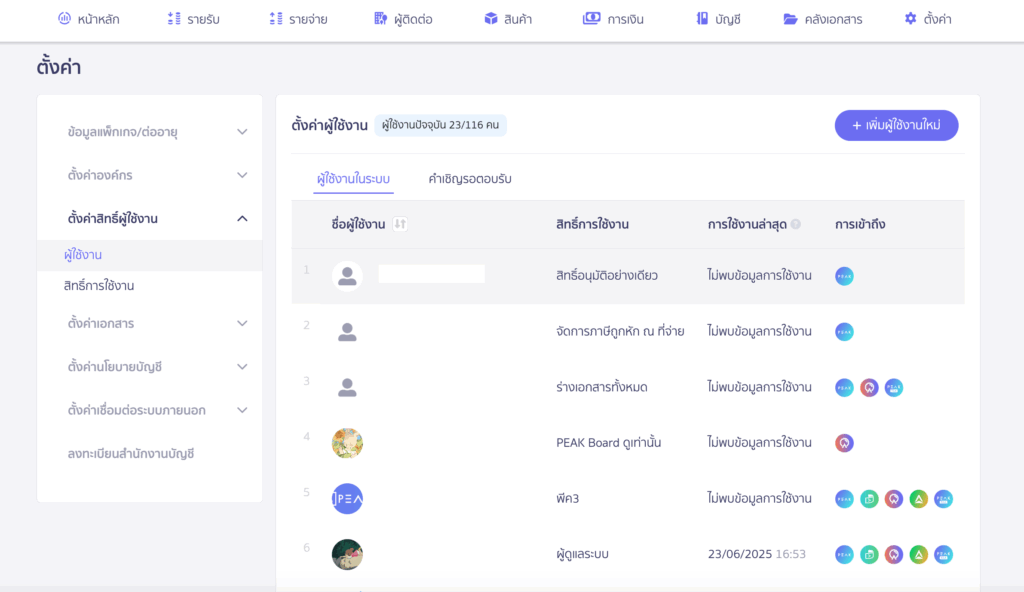Click first blue PEAK icon in ผู้ดูแลระบบ row

[844, 554]
